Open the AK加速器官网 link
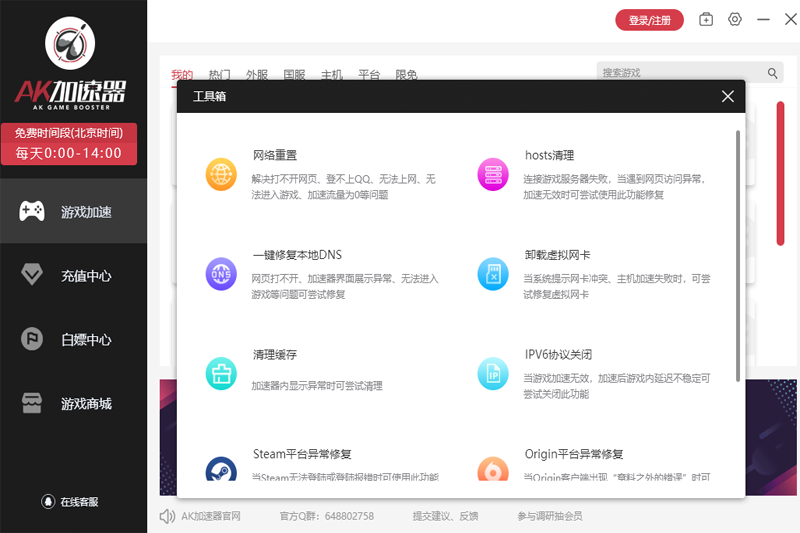The image size is (800, 533). click(210, 516)
